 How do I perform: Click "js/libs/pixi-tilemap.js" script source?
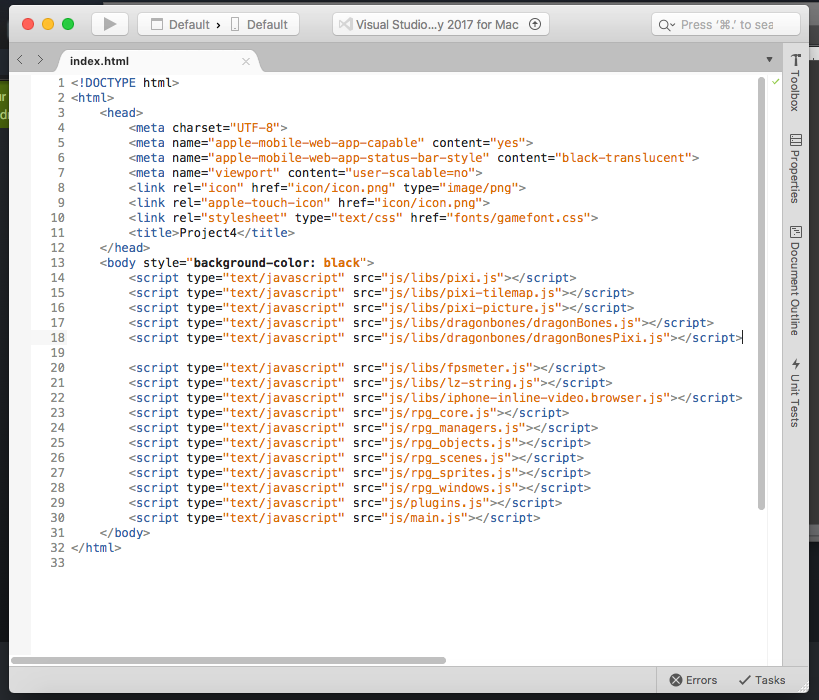click(472, 293)
